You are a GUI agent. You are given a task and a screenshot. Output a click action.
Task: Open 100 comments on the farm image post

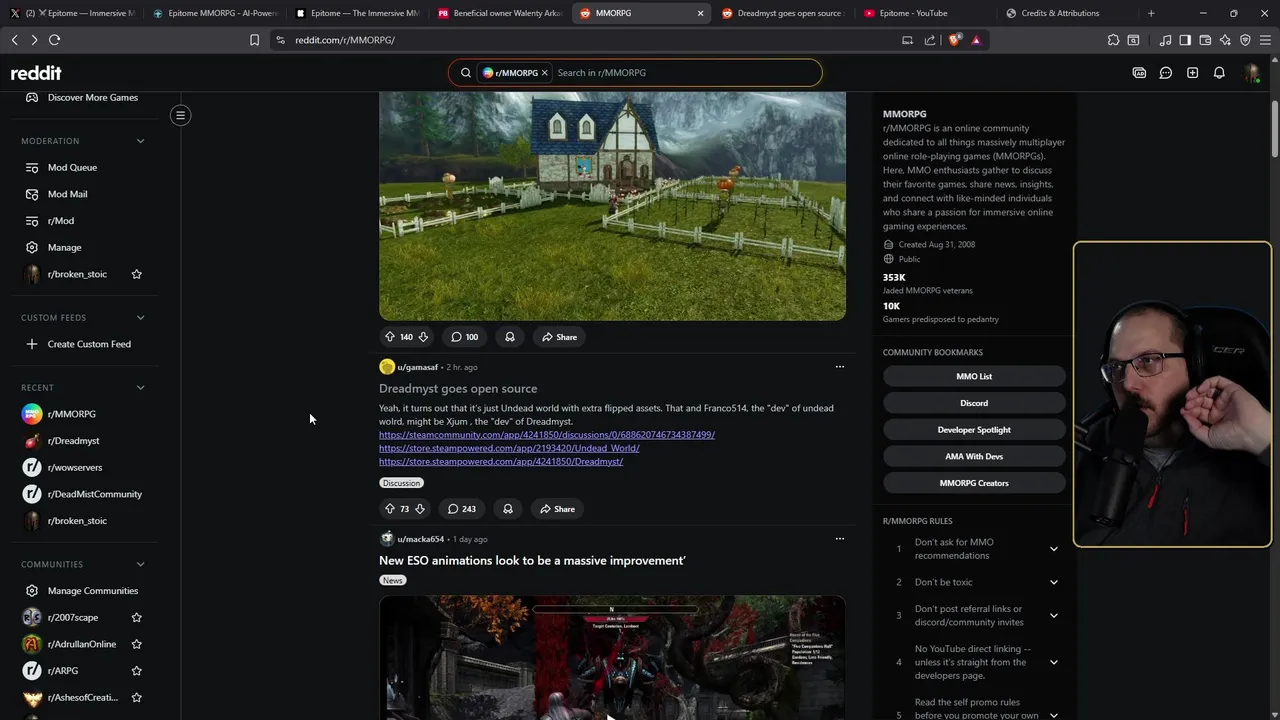pos(464,337)
